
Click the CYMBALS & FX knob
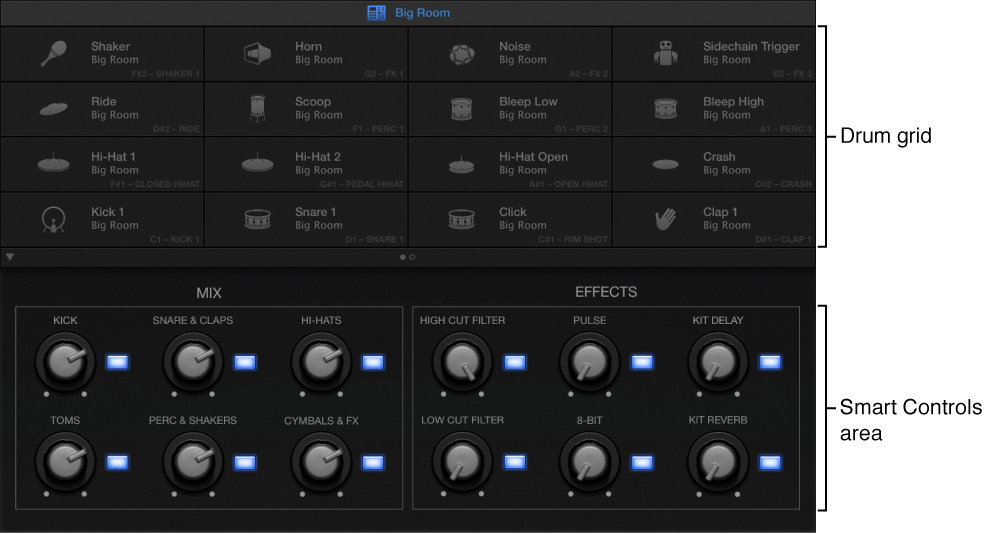pos(321,463)
